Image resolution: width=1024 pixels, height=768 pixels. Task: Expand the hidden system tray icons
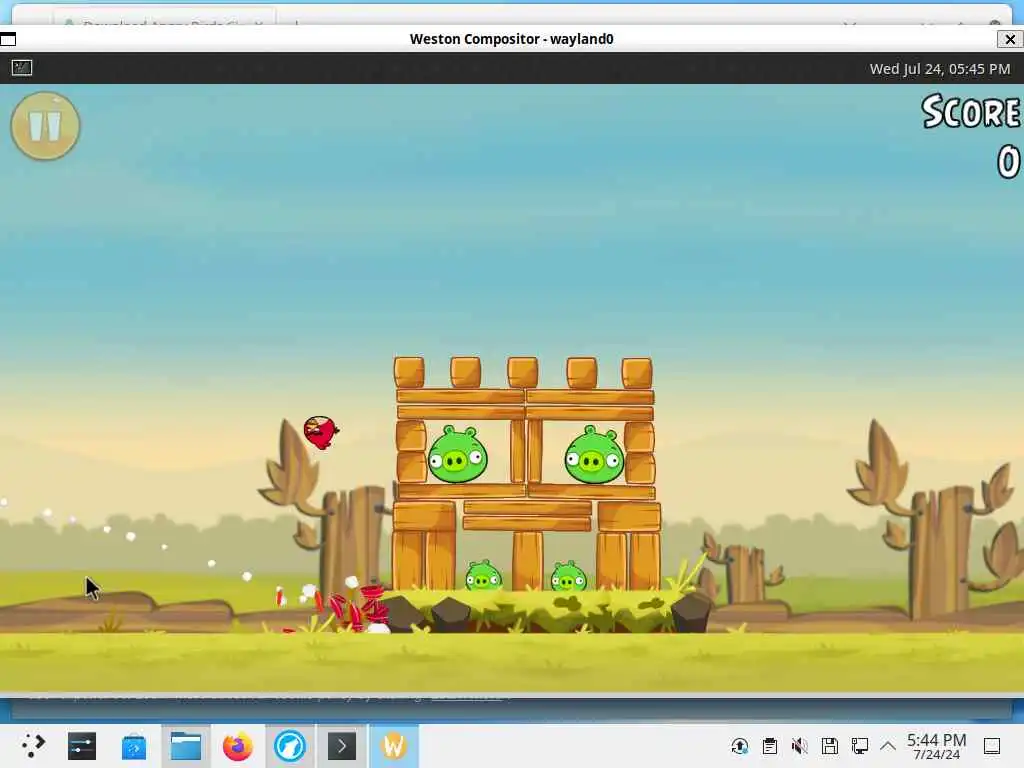point(888,746)
